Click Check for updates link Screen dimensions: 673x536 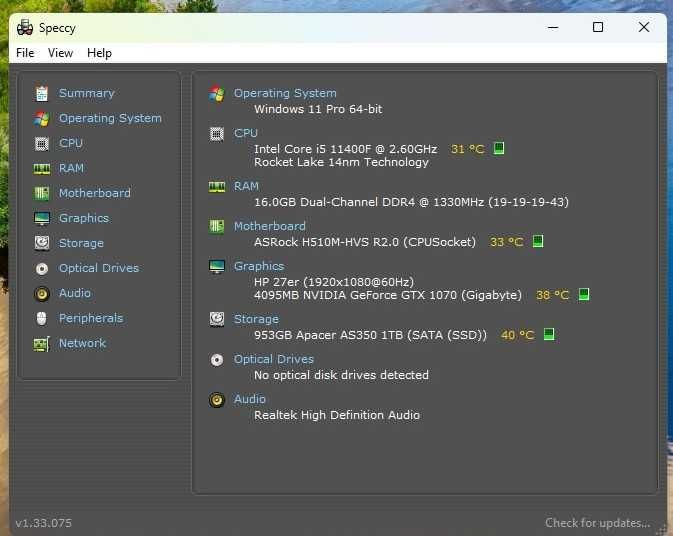coord(597,523)
